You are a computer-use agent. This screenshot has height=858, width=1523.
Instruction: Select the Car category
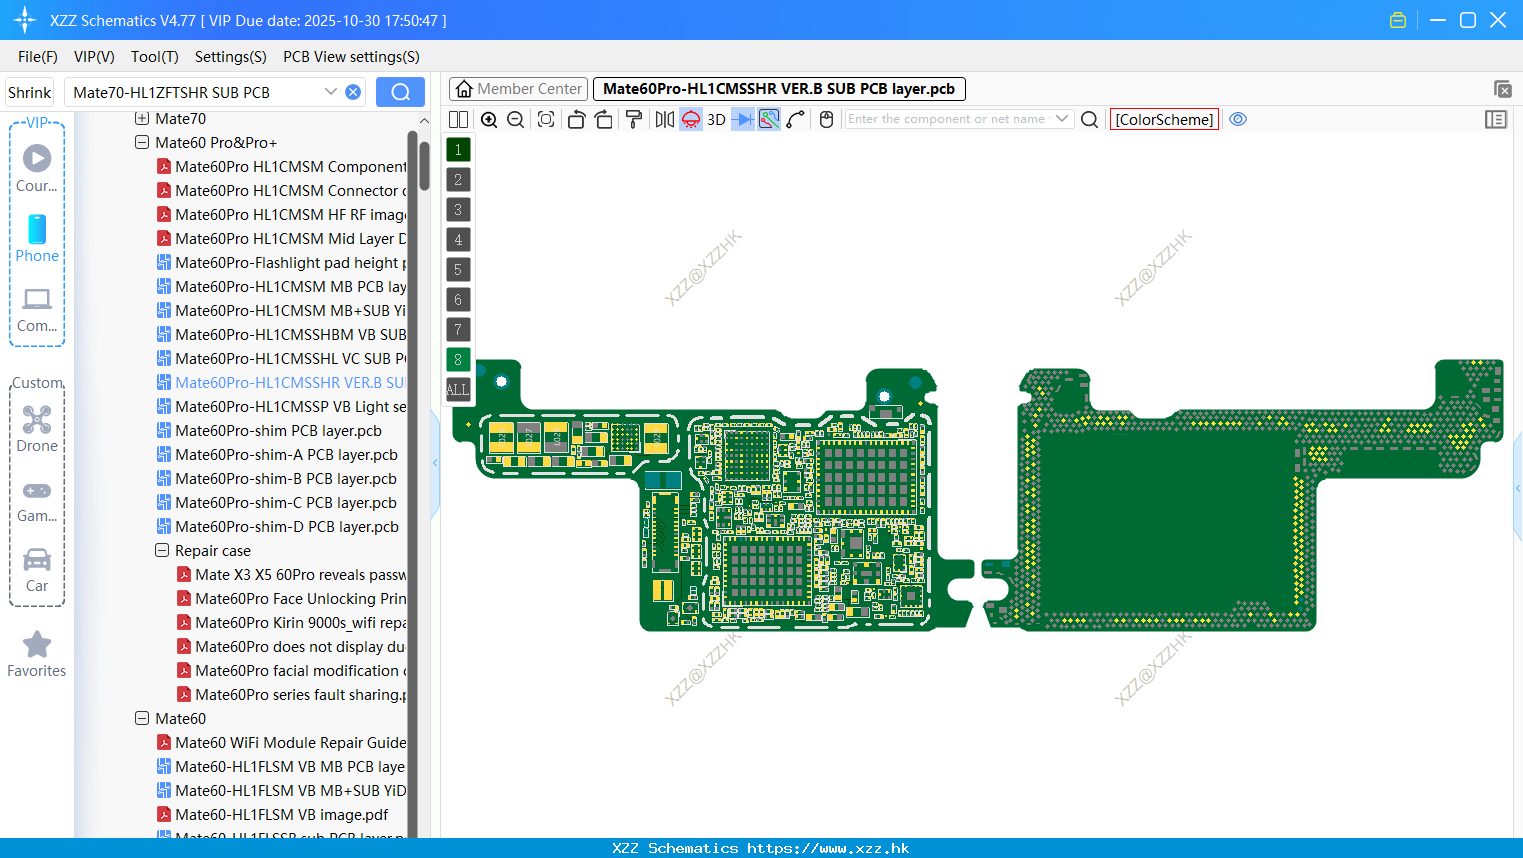click(37, 570)
